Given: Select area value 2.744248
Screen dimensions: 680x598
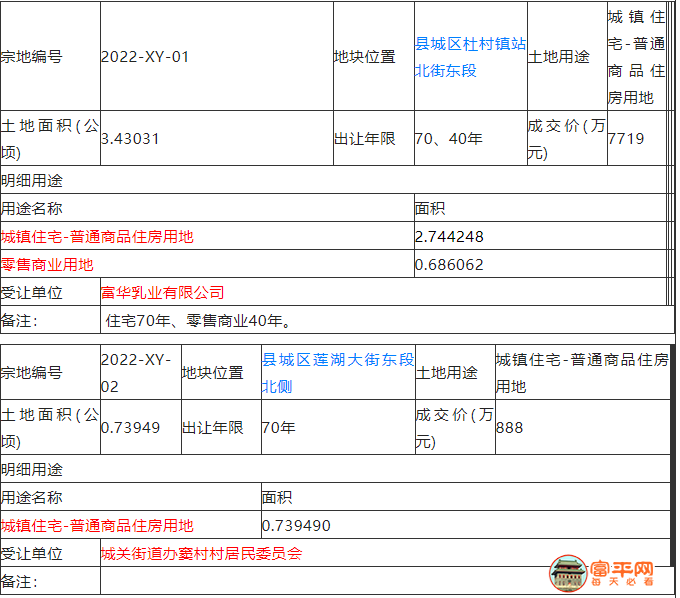Looking at the screenshot, I should click(x=449, y=237).
